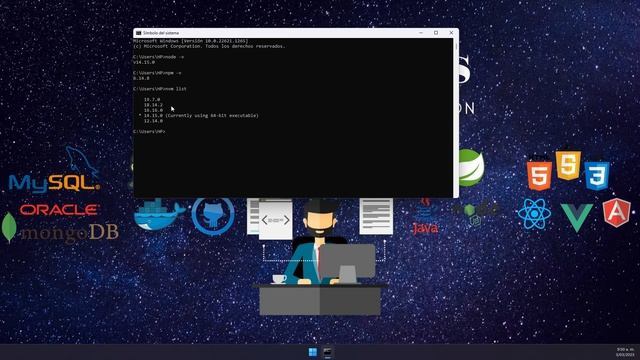The width and height of the screenshot is (640, 360).
Task: Click the node -v command line
Action: tap(158, 57)
